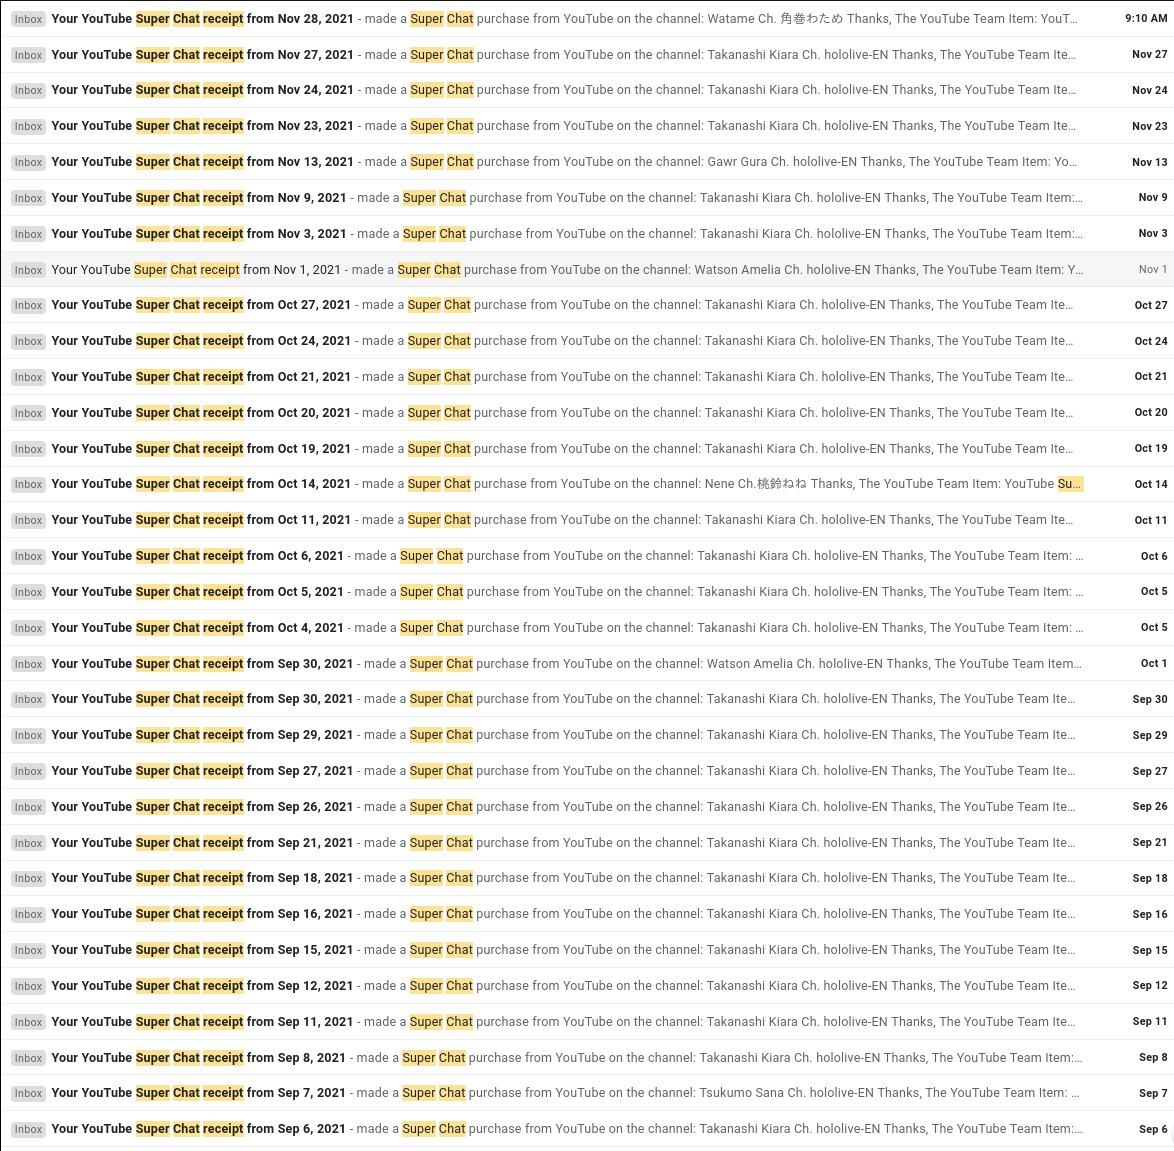Image resolution: width=1174 pixels, height=1151 pixels.
Task: Open the Super Chat receipt from Oct 19, 2021
Action: tap(587, 449)
